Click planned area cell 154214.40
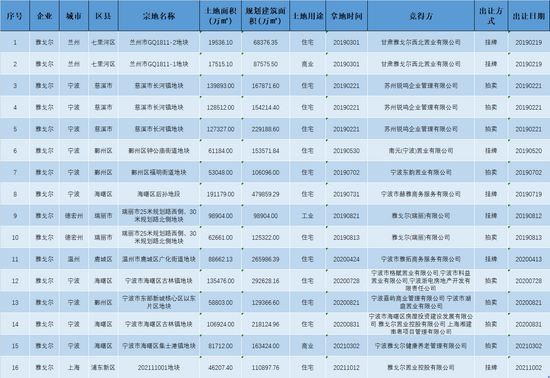The image size is (550, 378). pyautogui.click(x=266, y=108)
